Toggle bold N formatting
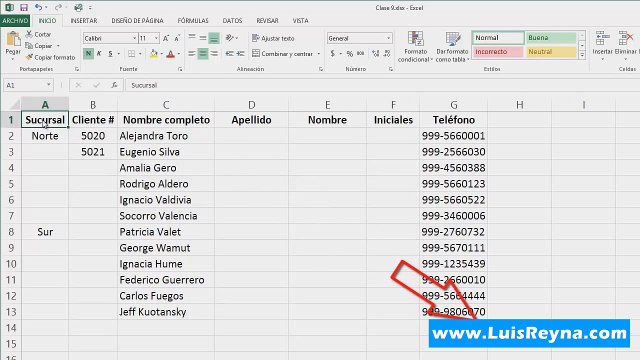The width and height of the screenshot is (640, 360). pos(88,53)
